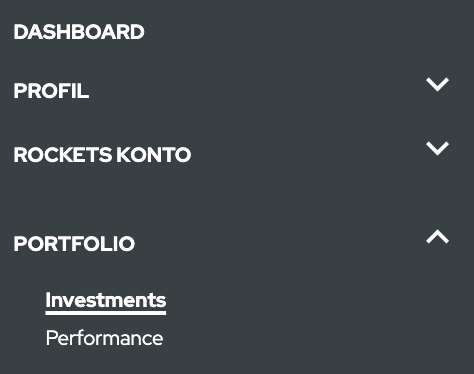Expand the PROFIL section chevron

click(x=437, y=84)
